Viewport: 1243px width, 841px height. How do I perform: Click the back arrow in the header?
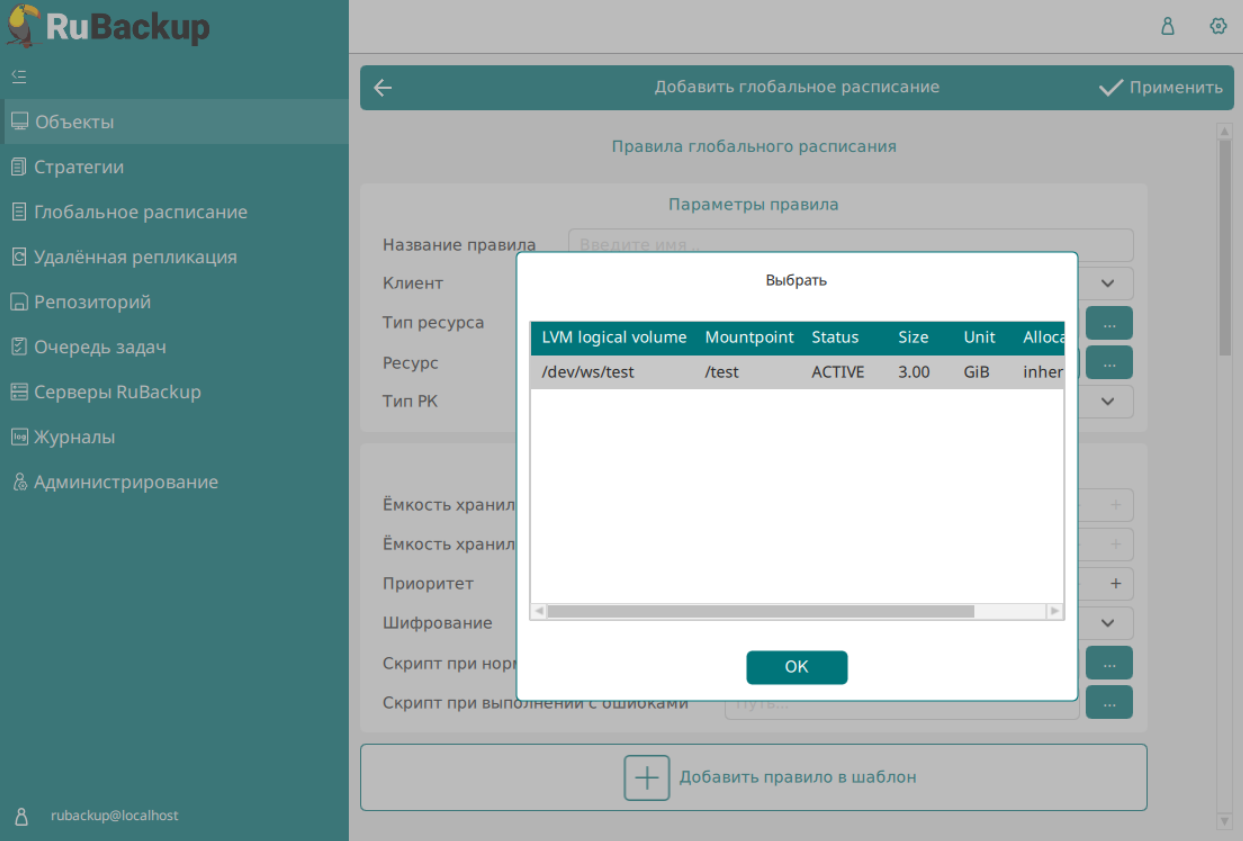pyautogui.click(x=383, y=88)
